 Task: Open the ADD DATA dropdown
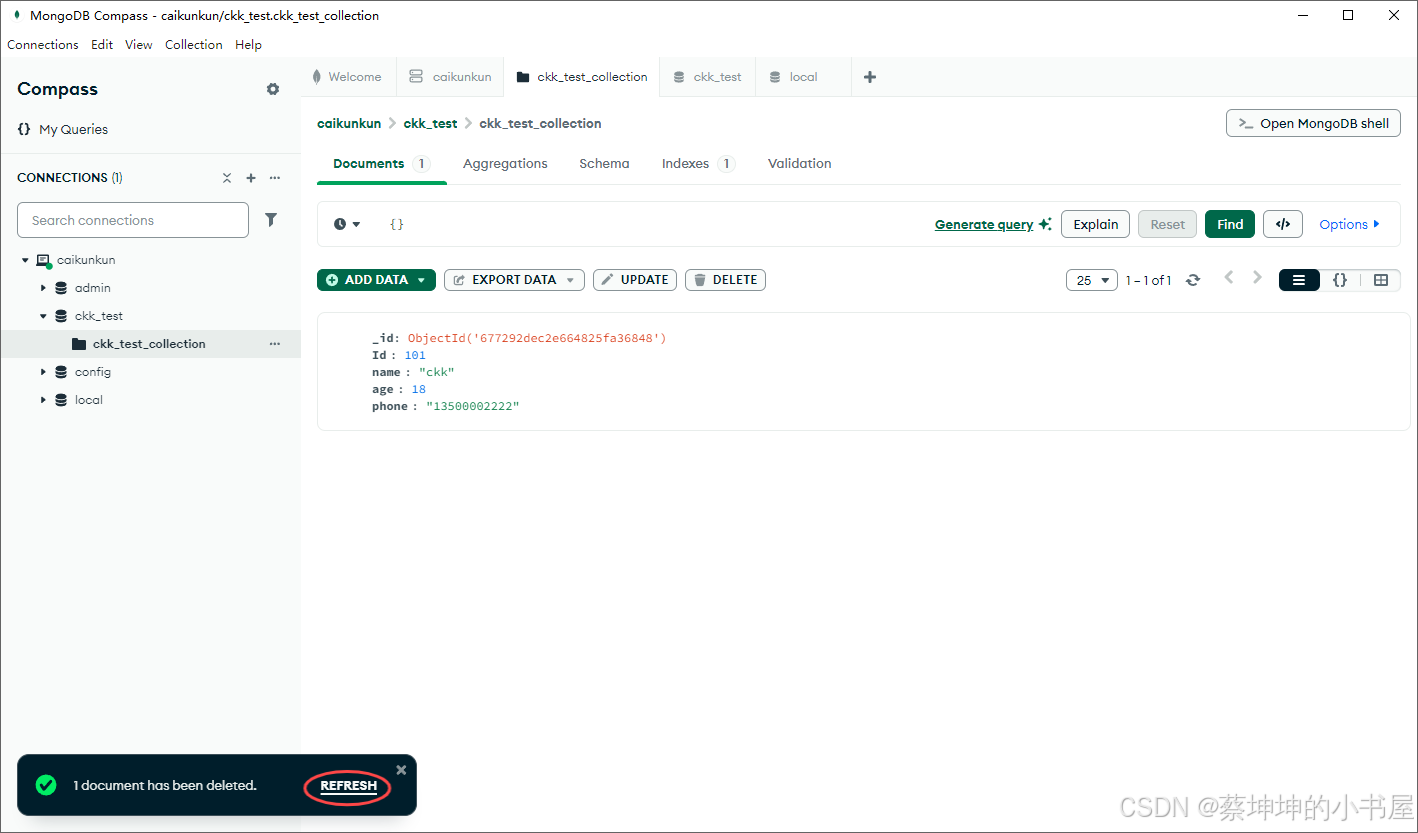[376, 280]
